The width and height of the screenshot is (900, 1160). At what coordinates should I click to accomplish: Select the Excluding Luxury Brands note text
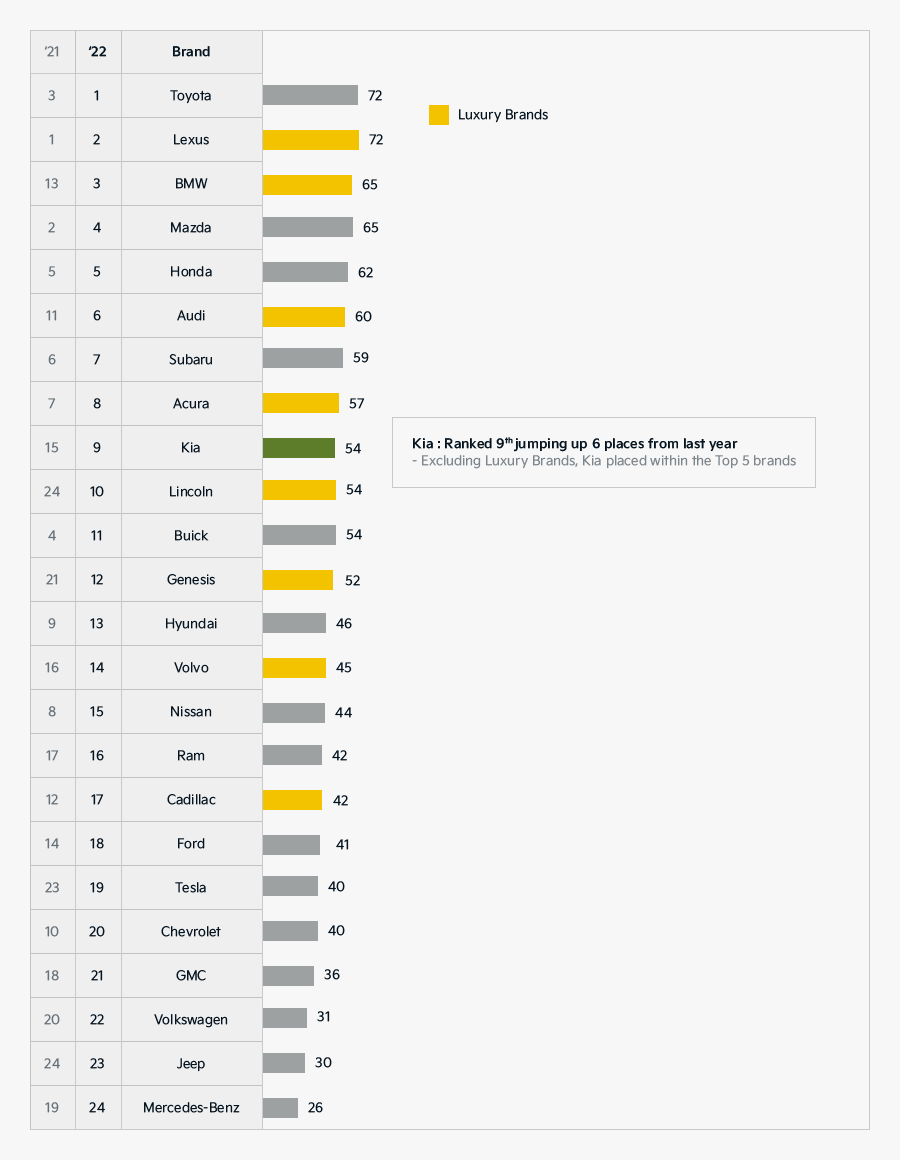click(x=604, y=461)
